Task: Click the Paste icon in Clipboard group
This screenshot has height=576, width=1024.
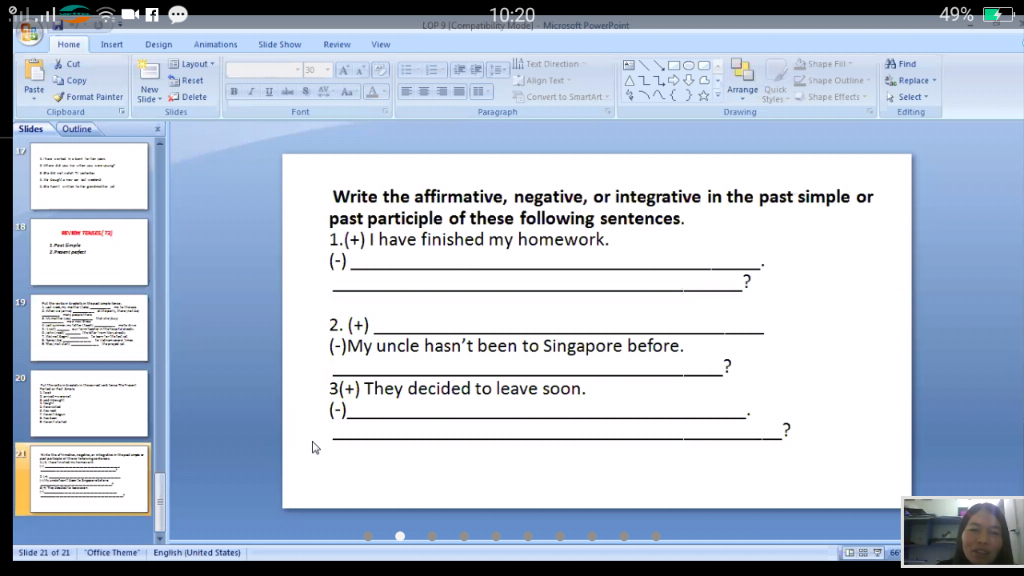Action: coord(34,71)
